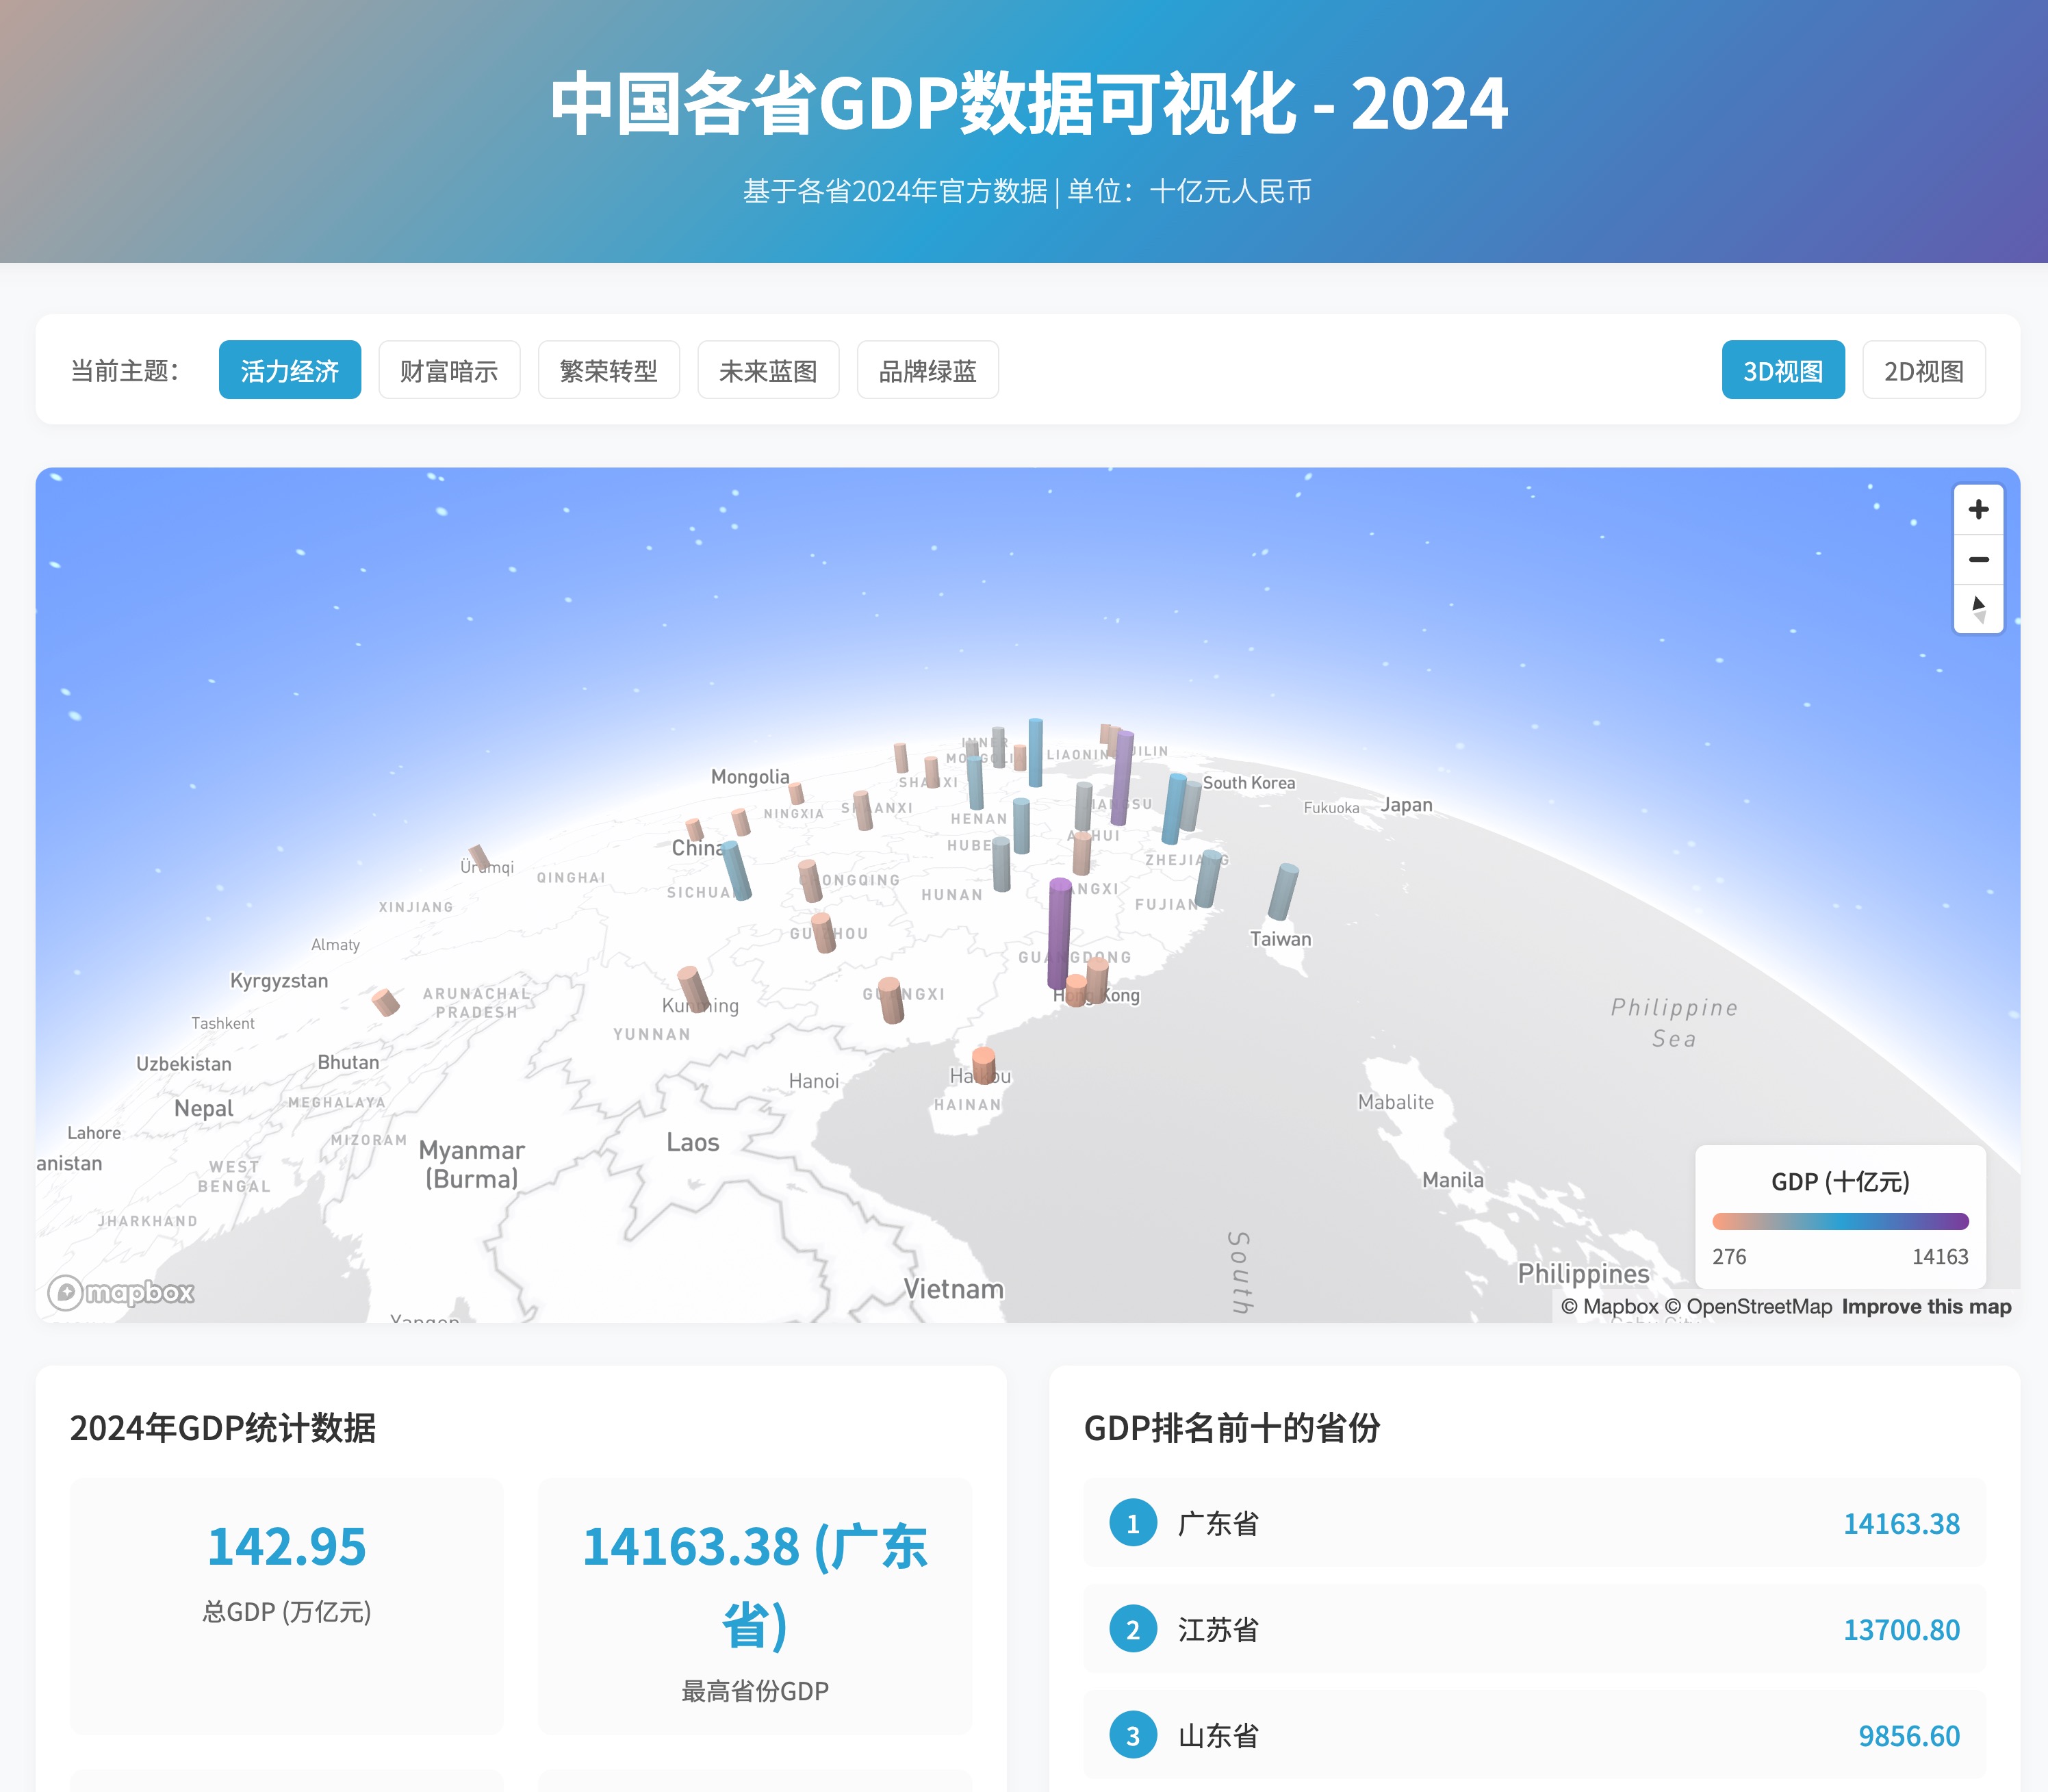Image resolution: width=2048 pixels, height=1792 pixels.
Task: Select the 广东省 ranking row
Action: coord(1535,1523)
